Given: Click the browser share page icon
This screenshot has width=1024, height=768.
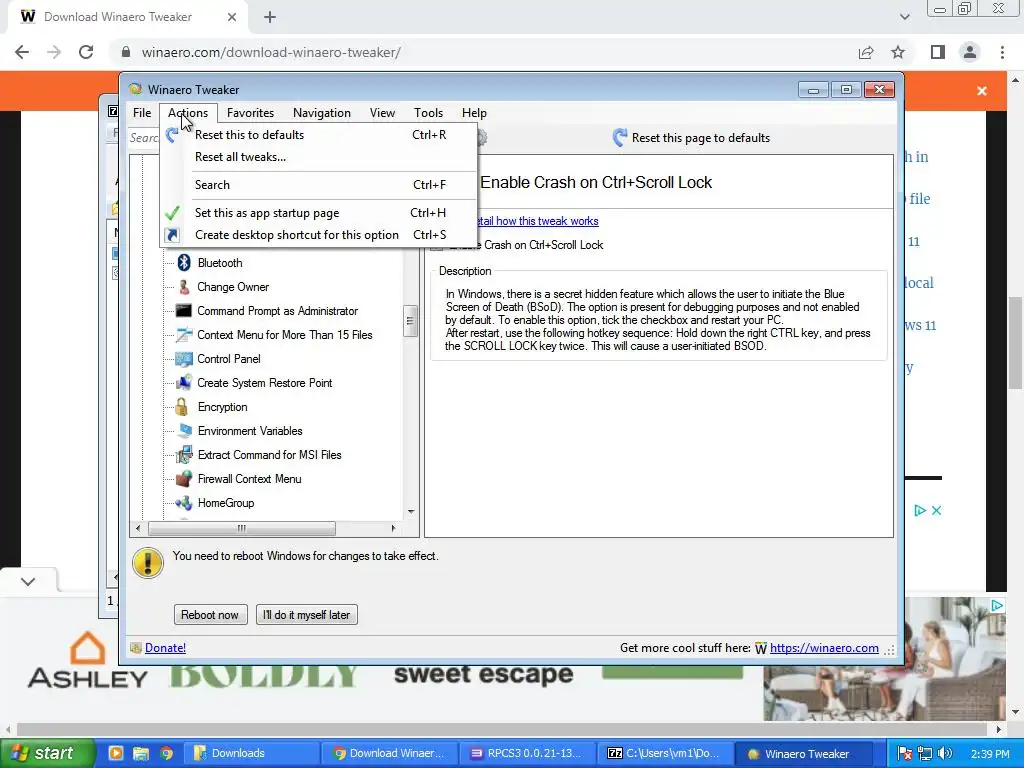Looking at the screenshot, I should point(866,52).
